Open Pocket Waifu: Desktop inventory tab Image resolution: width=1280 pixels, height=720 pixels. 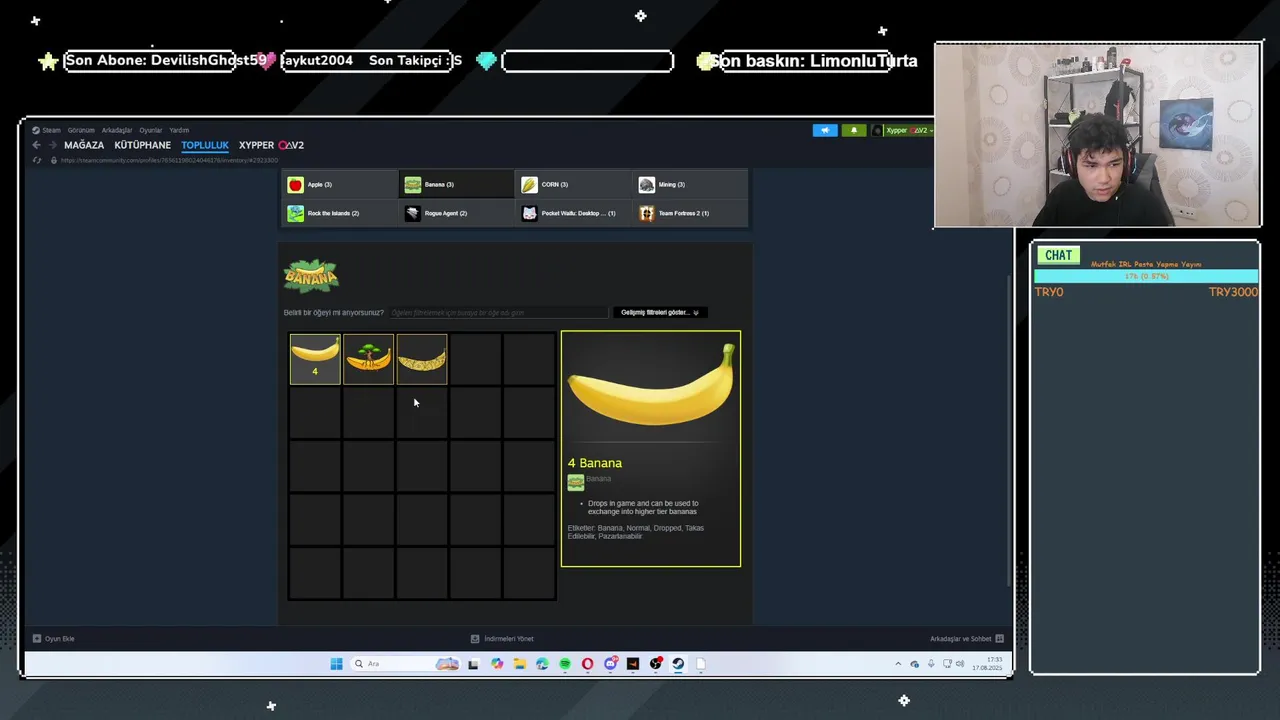573,213
